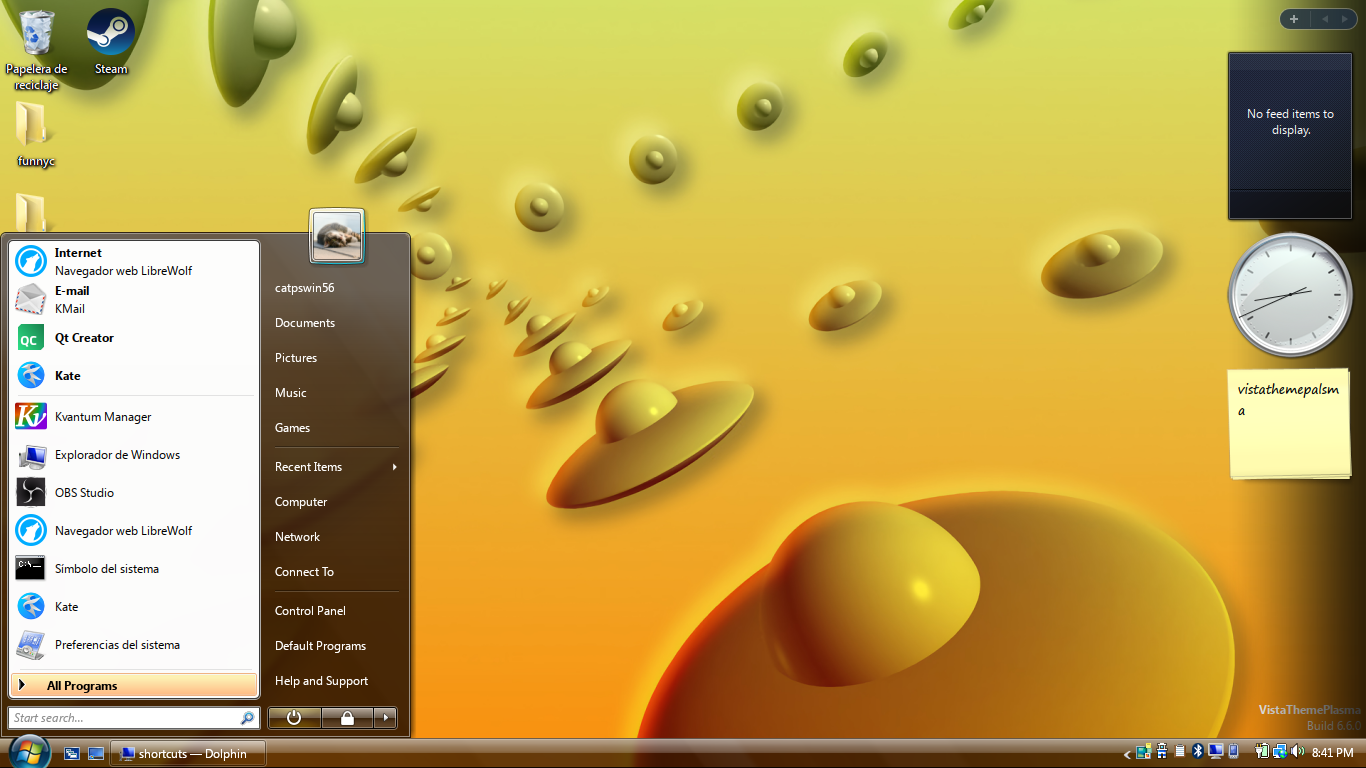
Task: Open the shutdown options arrow
Action: [x=385, y=717]
